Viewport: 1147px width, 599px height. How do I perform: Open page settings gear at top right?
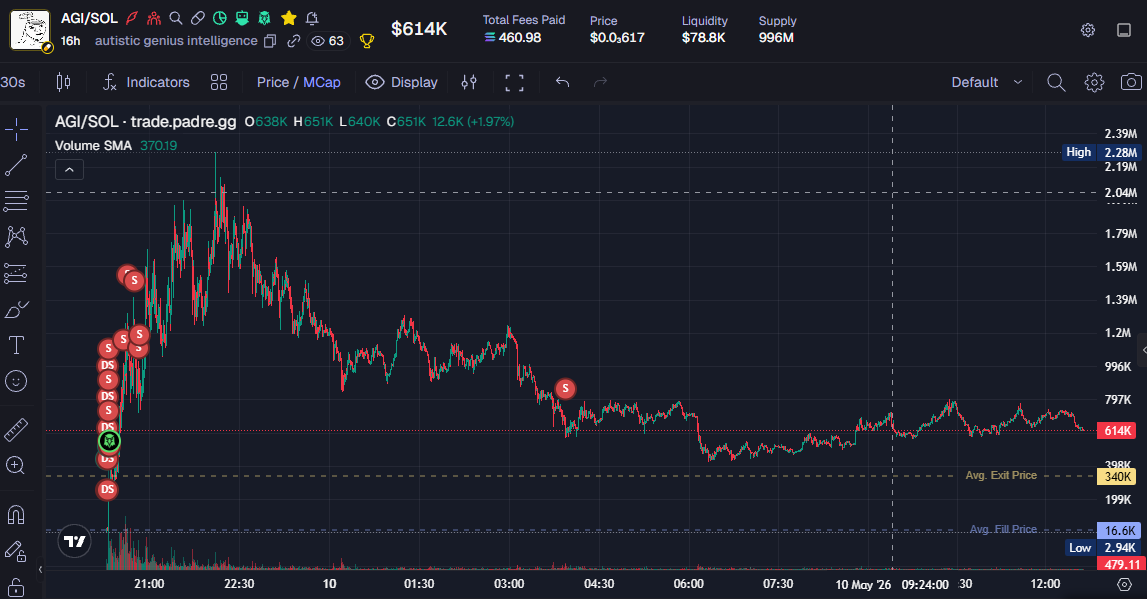pyautogui.click(x=1088, y=30)
